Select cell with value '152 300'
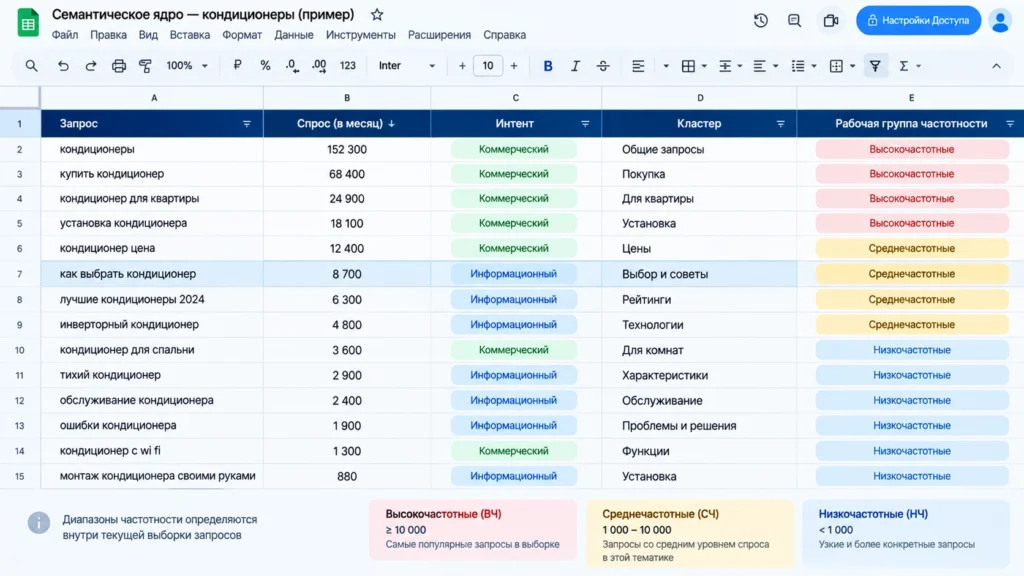1024x576 pixels. [347, 150]
